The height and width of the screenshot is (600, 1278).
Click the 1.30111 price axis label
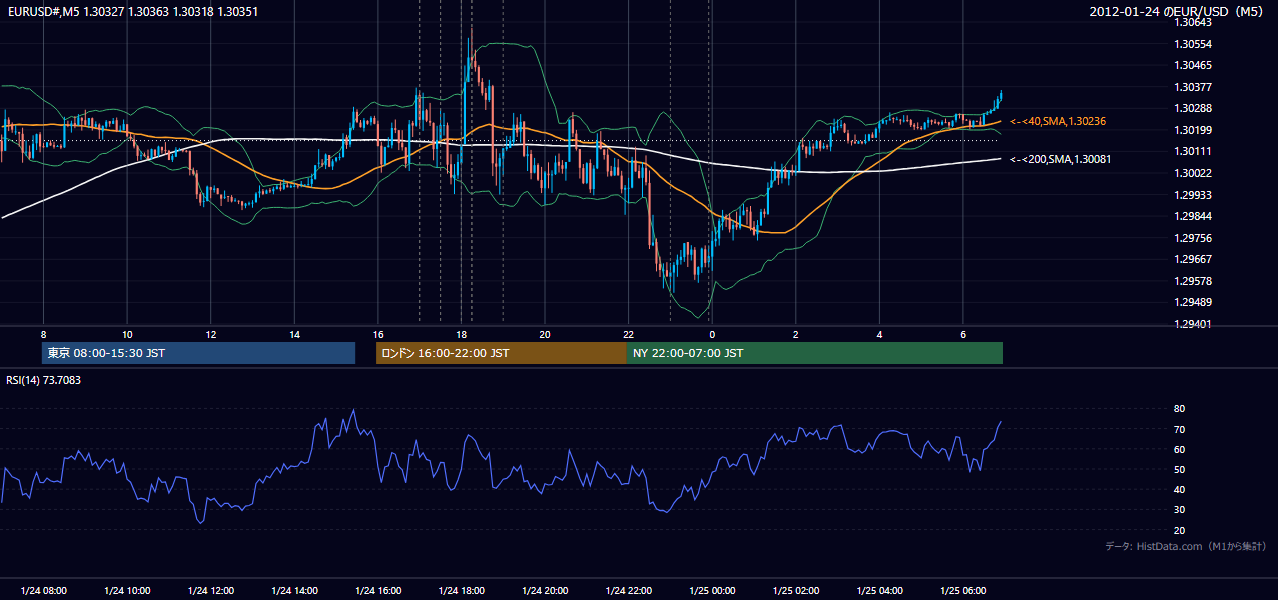pos(1193,151)
